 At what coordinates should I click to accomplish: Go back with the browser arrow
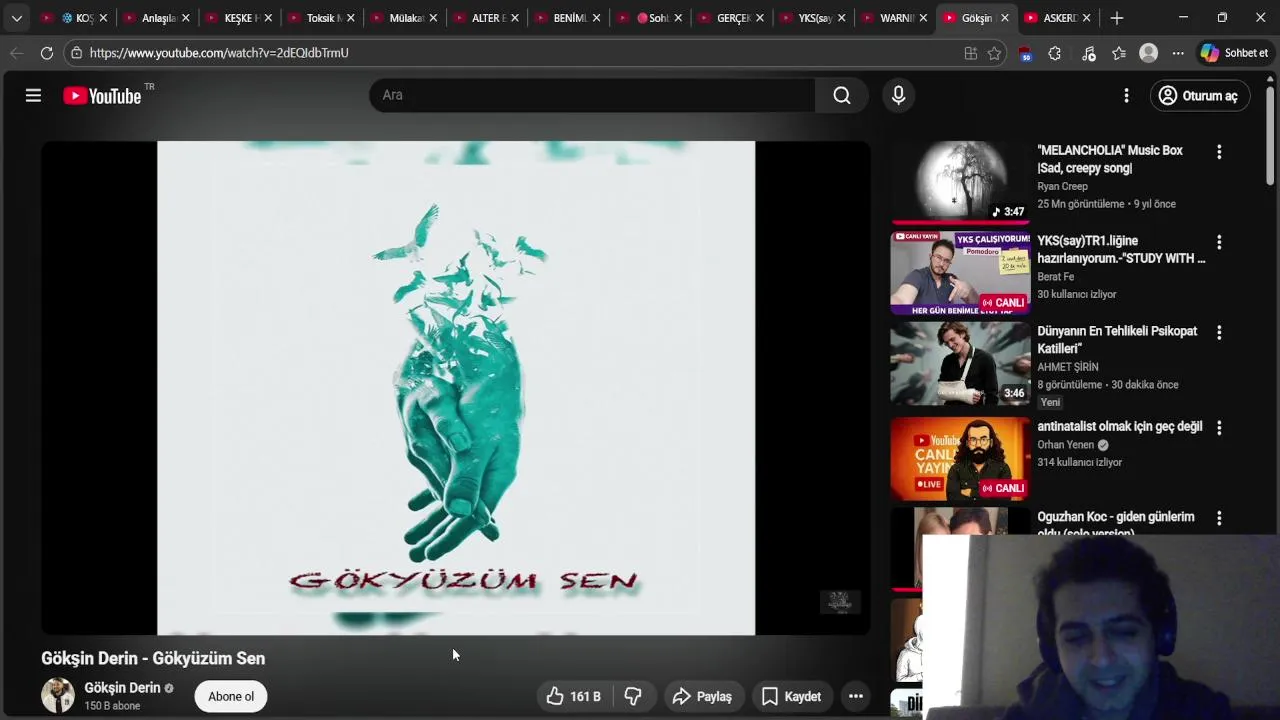pyautogui.click(x=16, y=53)
